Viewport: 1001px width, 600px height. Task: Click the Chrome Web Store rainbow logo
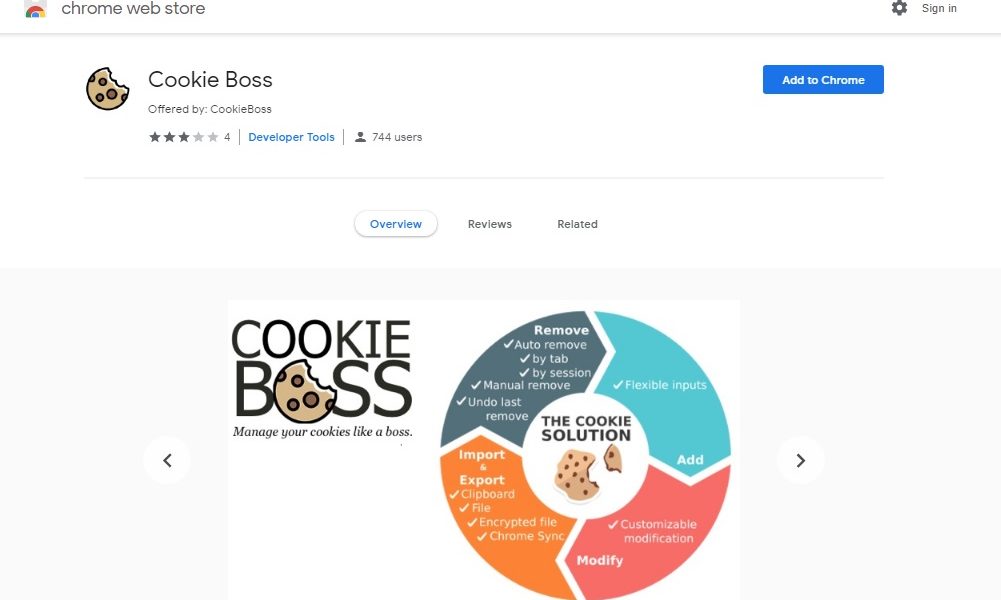point(35,9)
